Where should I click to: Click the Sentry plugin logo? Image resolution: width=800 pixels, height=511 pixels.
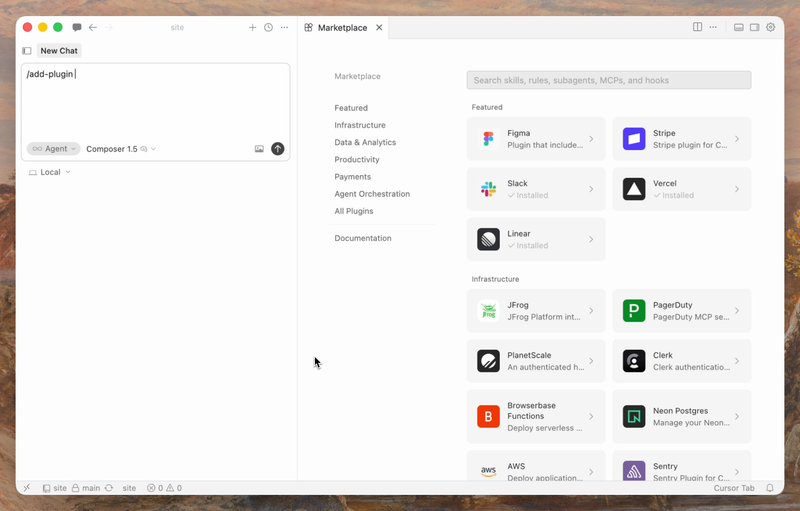[634, 471]
